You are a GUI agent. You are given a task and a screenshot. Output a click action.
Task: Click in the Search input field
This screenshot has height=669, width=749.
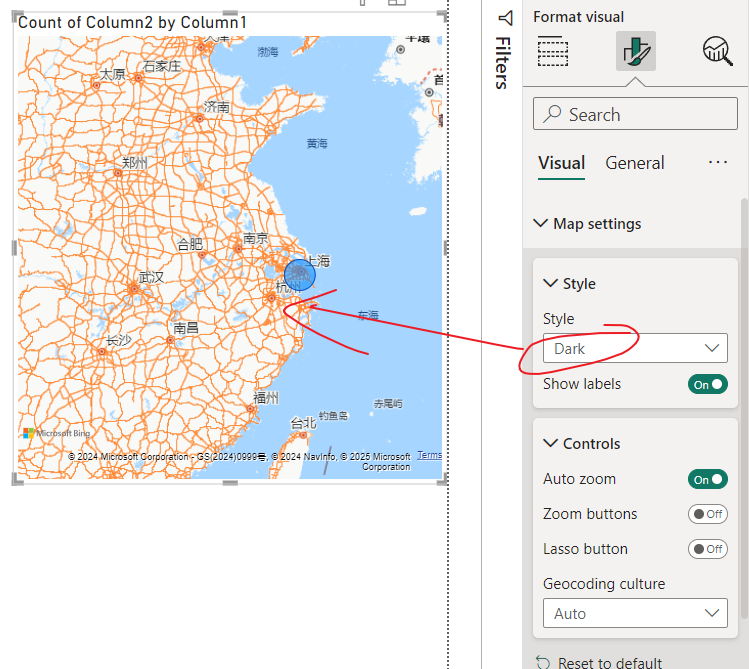(x=635, y=114)
